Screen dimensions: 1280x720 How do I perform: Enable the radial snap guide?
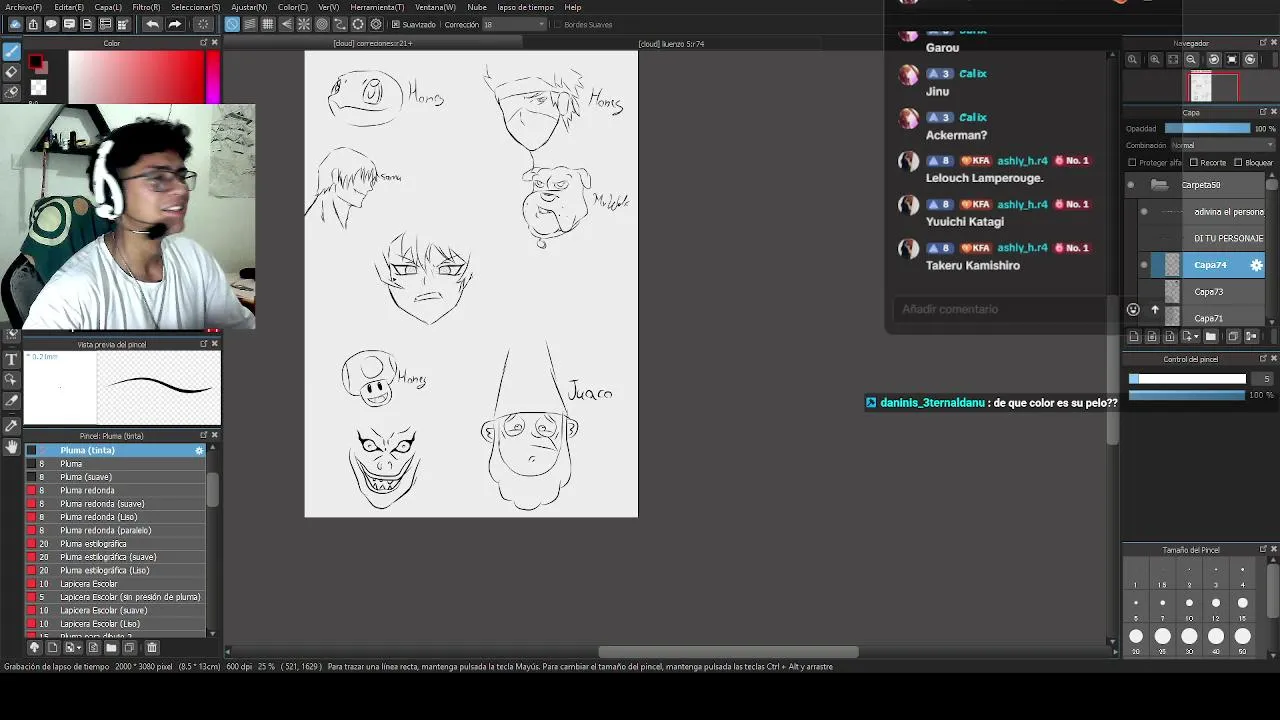pos(304,24)
